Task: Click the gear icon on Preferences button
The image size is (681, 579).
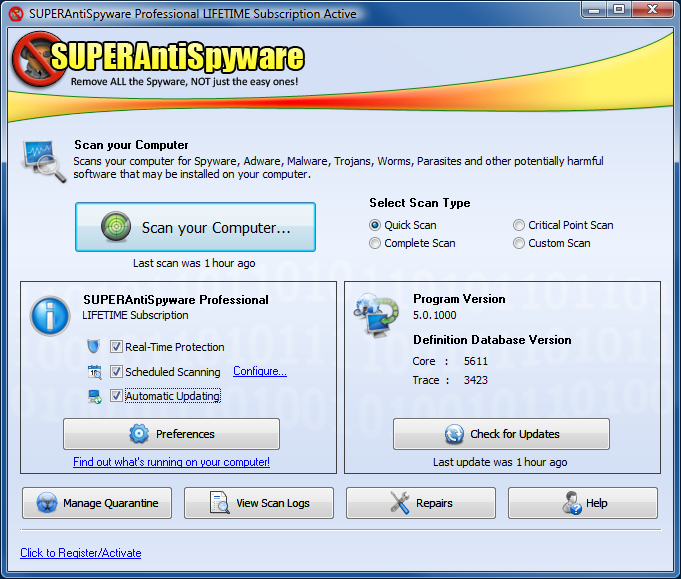Action: 139,434
